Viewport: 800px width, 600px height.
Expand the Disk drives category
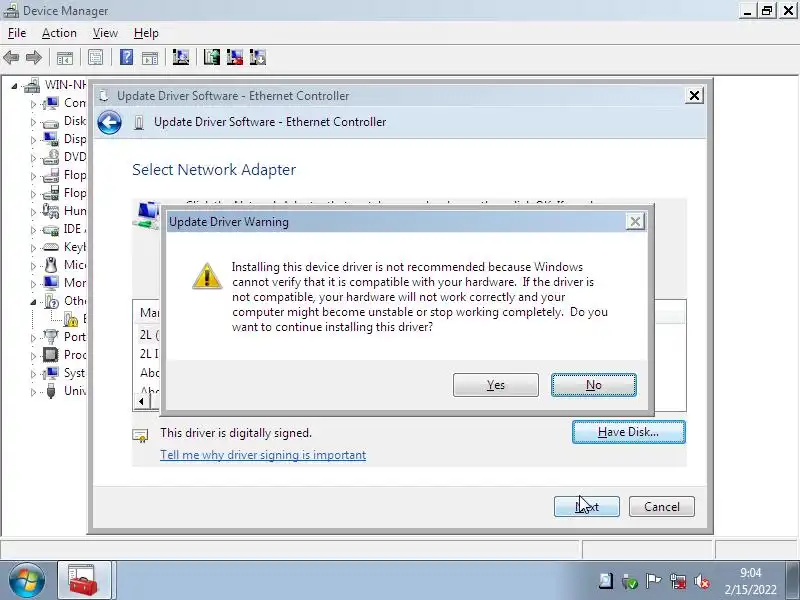[x=34, y=122]
